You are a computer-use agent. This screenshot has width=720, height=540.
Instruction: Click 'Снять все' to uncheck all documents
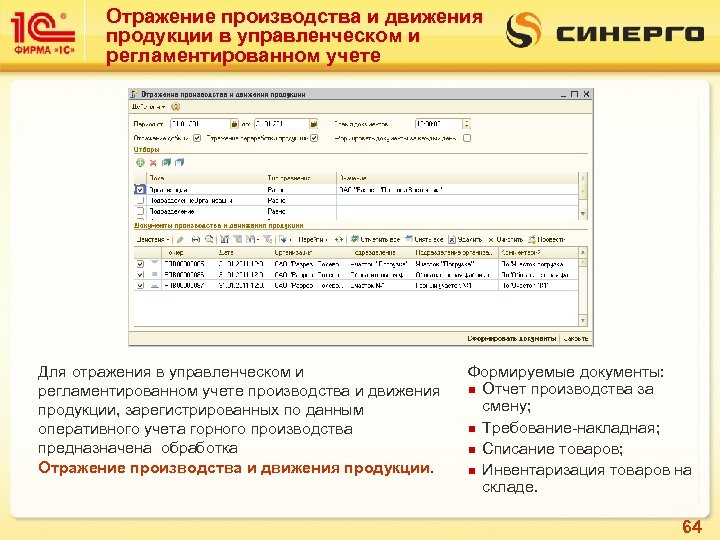(x=424, y=239)
